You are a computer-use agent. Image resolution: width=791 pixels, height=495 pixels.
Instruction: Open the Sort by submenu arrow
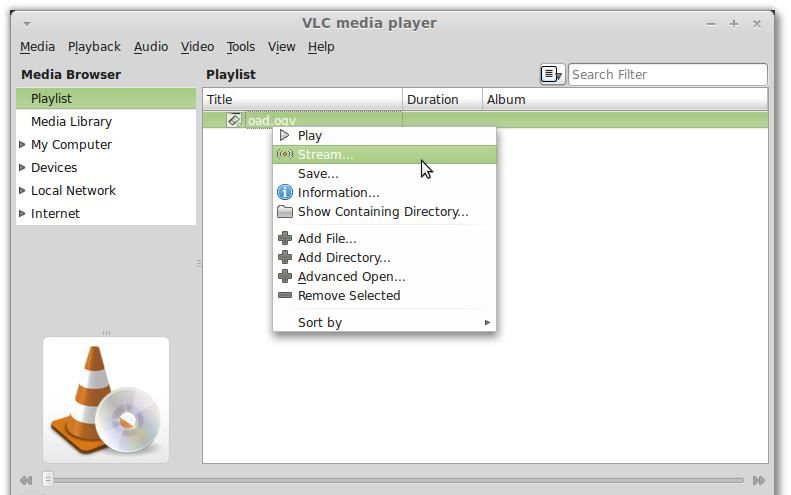point(487,322)
